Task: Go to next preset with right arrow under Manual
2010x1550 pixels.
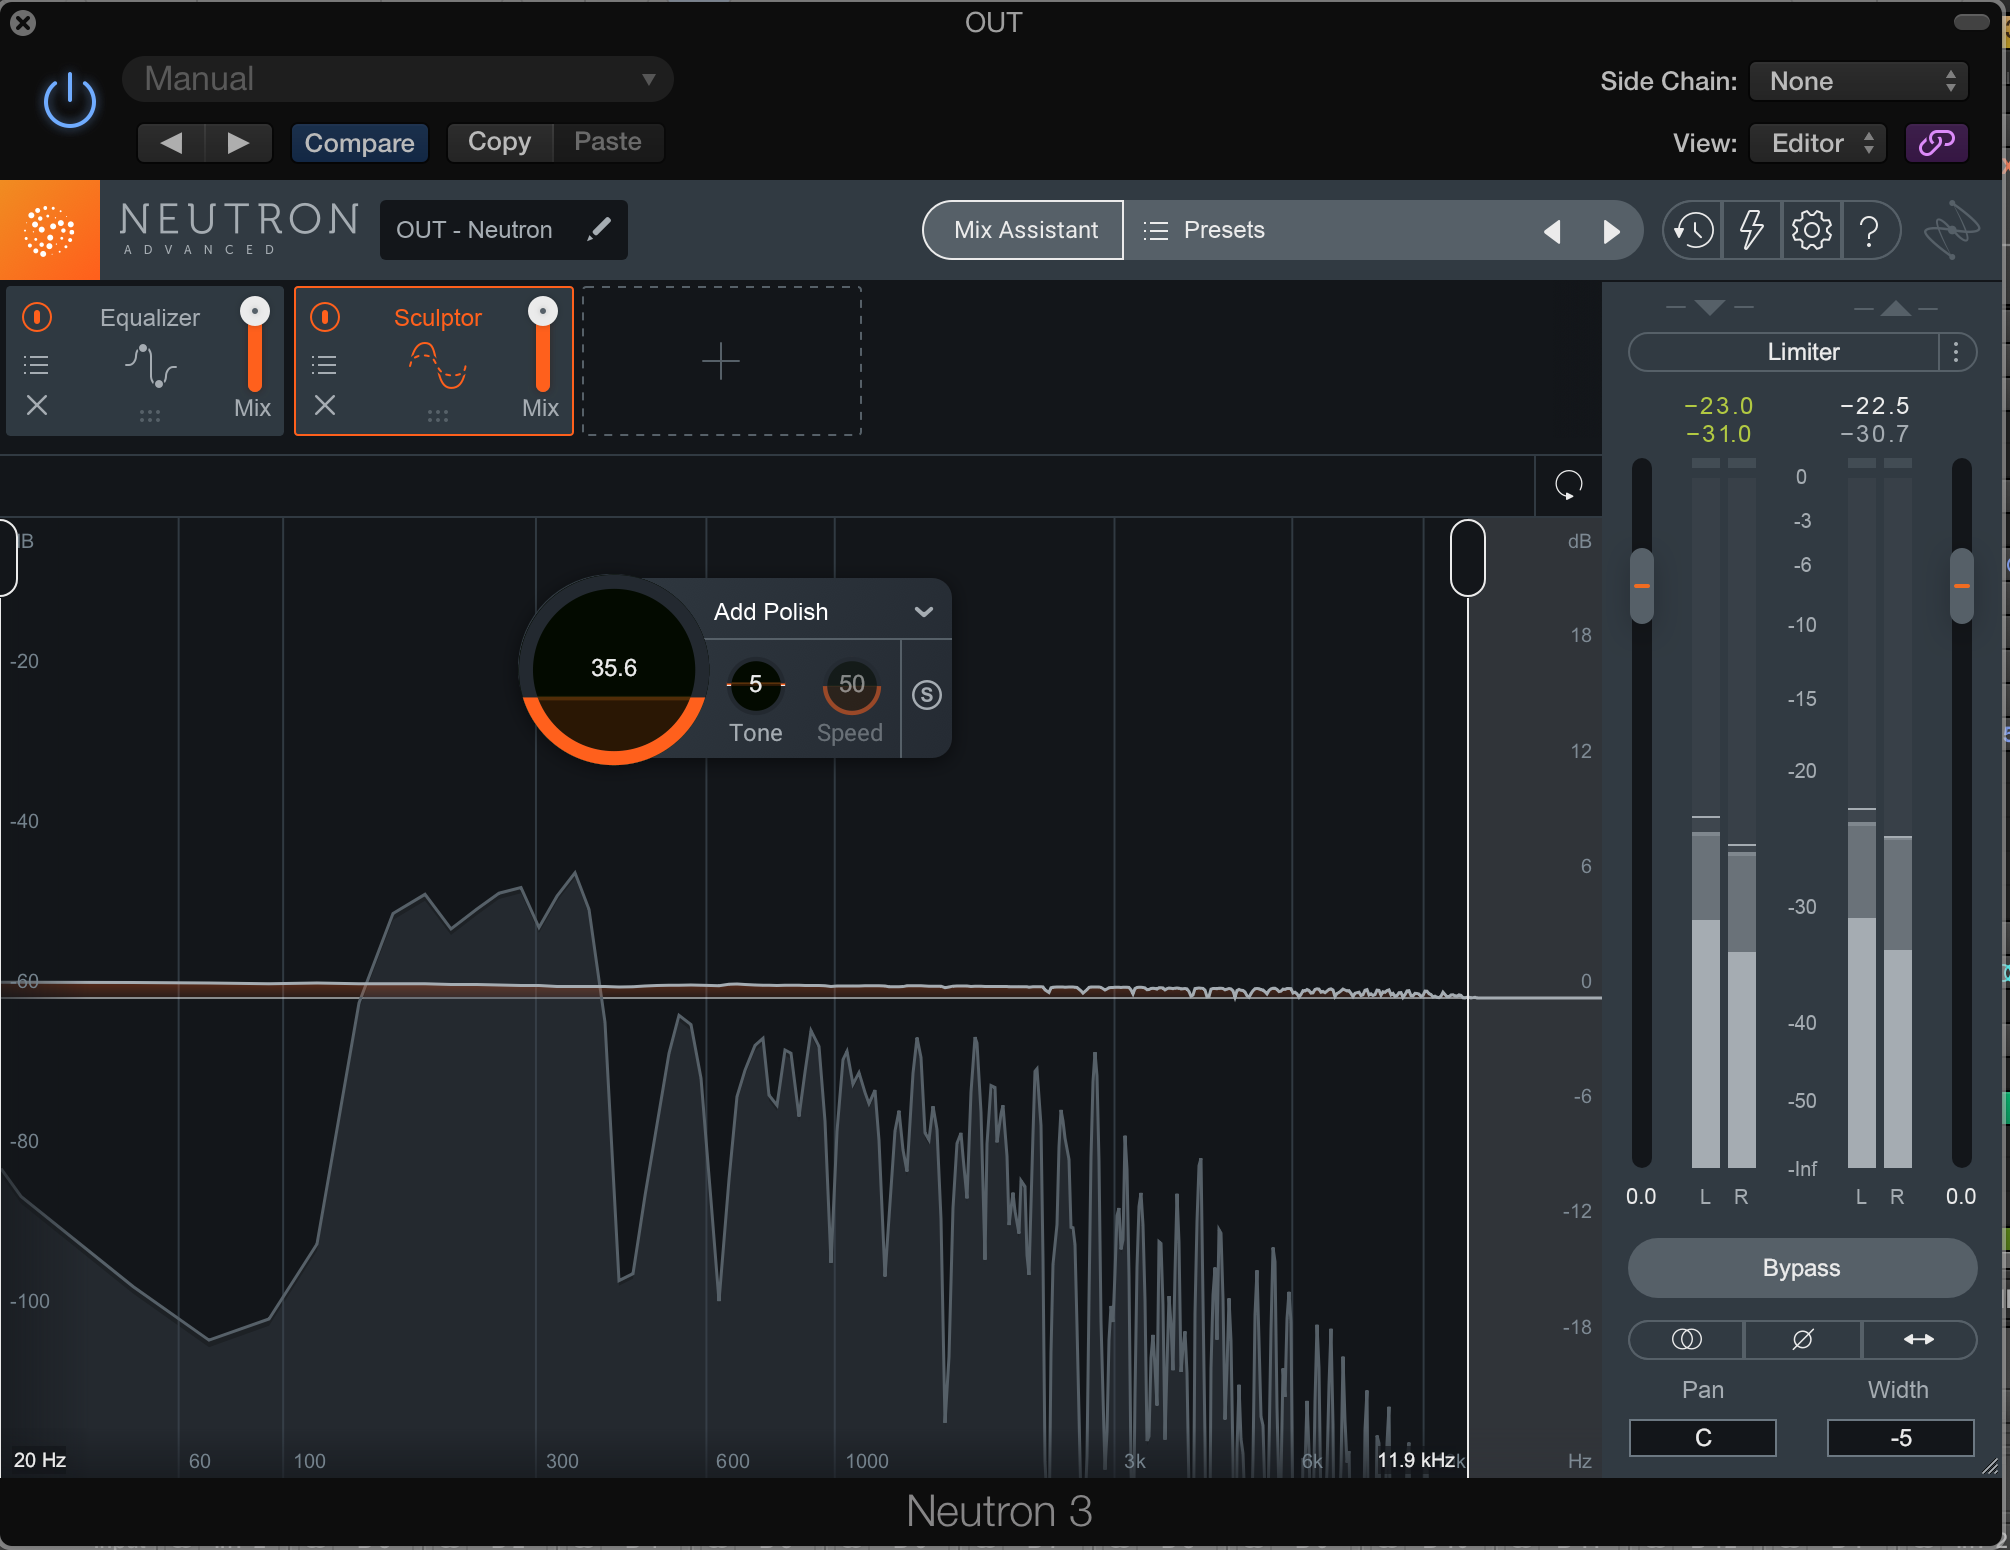Action: pyautogui.click(x=238, y=143)
